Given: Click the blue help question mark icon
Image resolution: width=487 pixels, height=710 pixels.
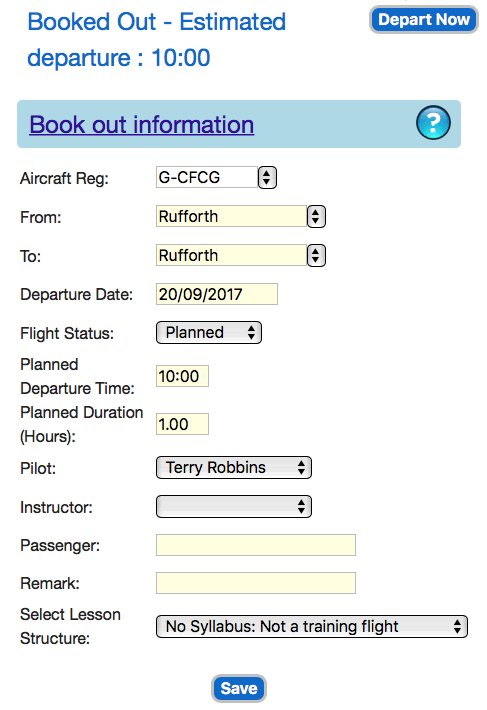Looking at the screenshot, I should [x=433, y=122].
